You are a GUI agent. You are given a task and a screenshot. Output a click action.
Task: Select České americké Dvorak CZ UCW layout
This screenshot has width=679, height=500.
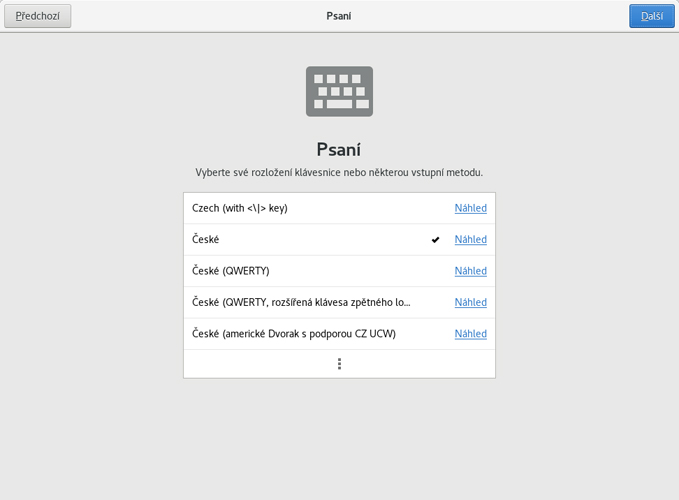(x=339, y=334)
